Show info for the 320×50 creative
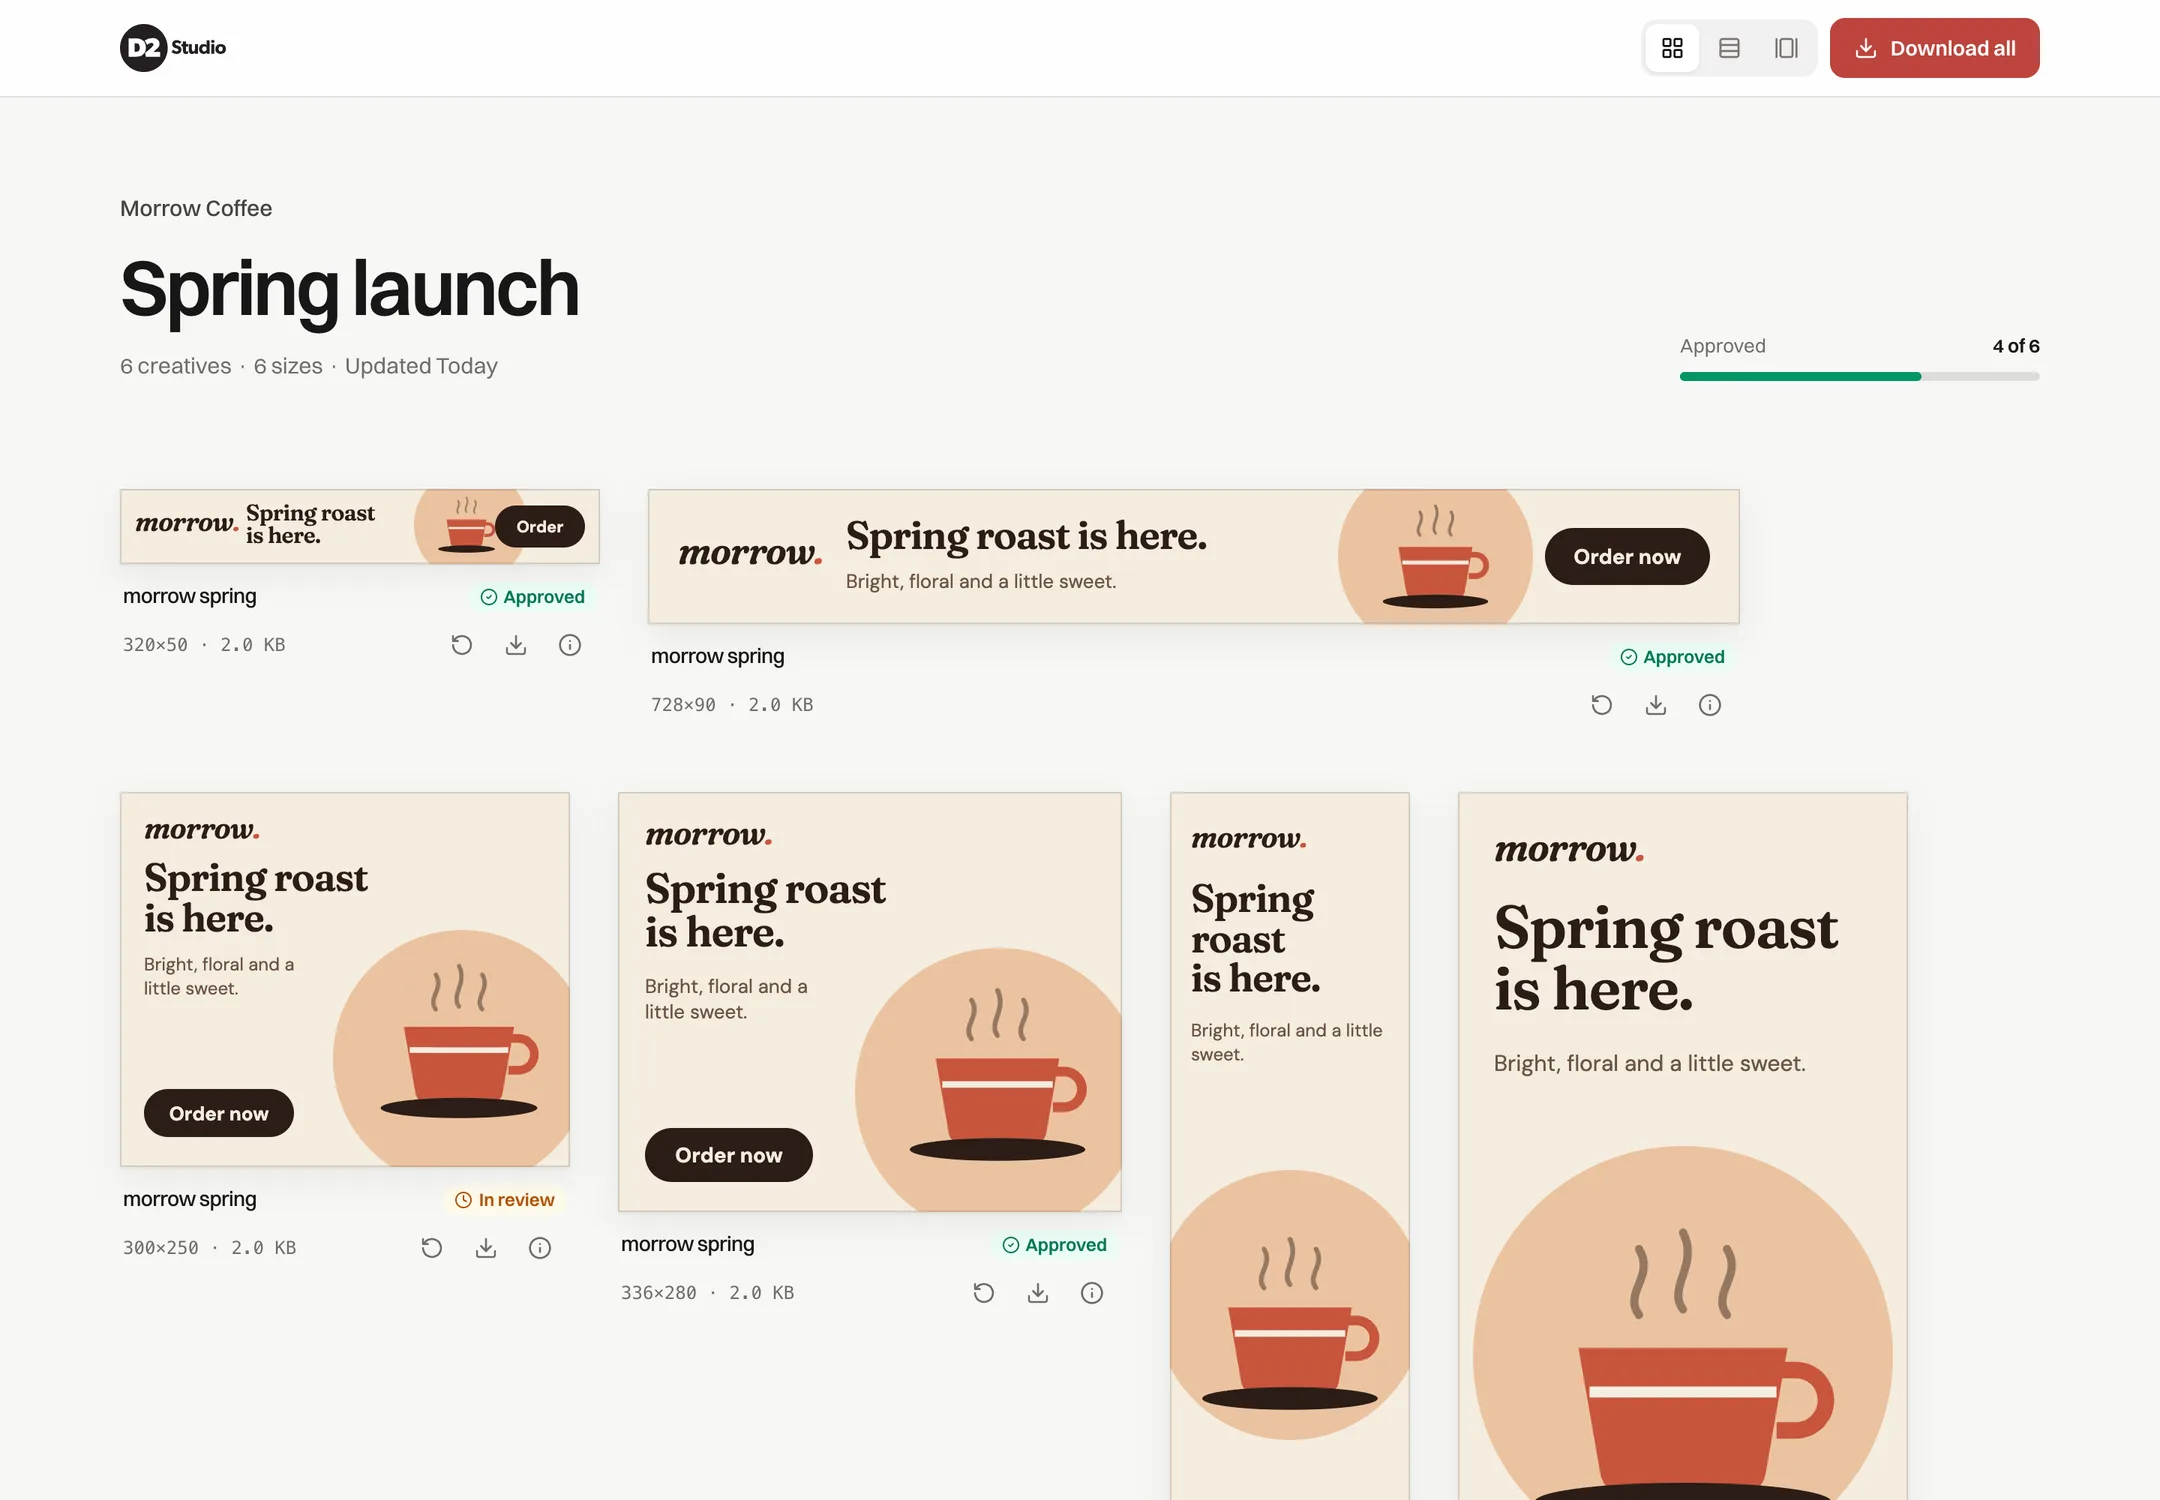Viewport: 2160px width, 1500px height. [x=569, y=645]
